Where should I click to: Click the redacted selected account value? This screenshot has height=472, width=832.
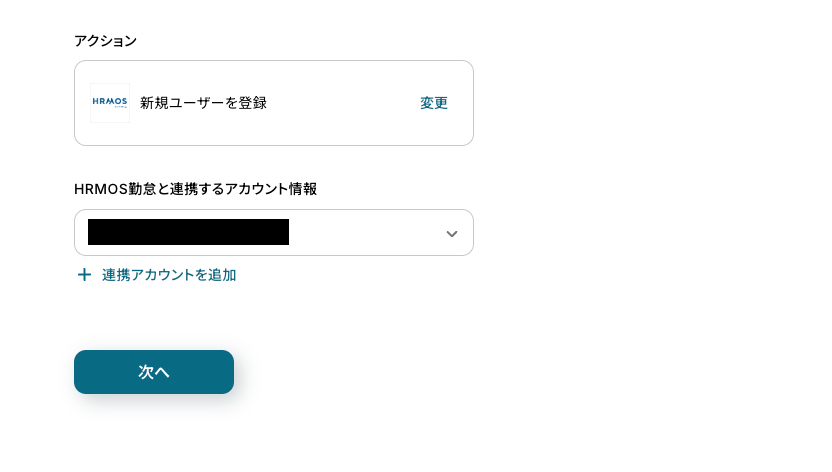coord(188,233)
